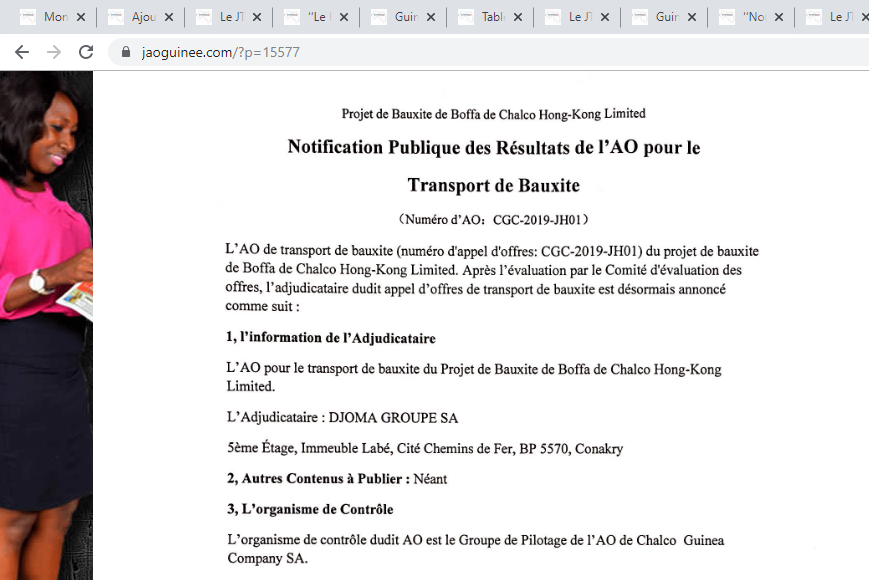View site security info via lock icon
The height and width of the screenshot is (580, 869).
click(x=126, y=52)
